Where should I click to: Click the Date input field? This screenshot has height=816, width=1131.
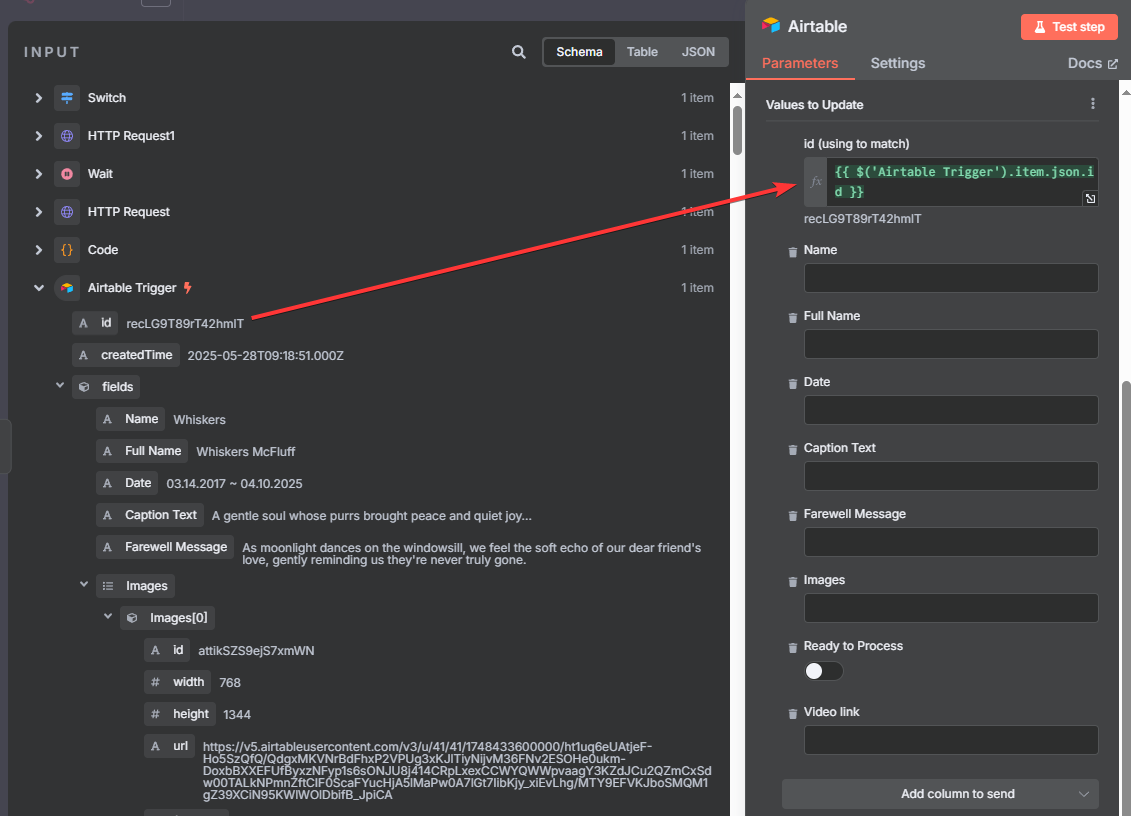point(951,410)
